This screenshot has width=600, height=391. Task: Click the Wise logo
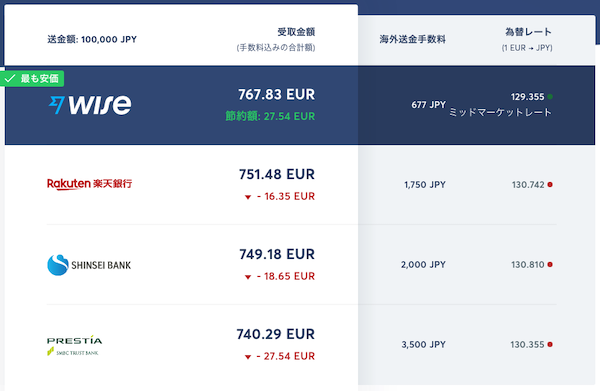[x=90, y=104]
